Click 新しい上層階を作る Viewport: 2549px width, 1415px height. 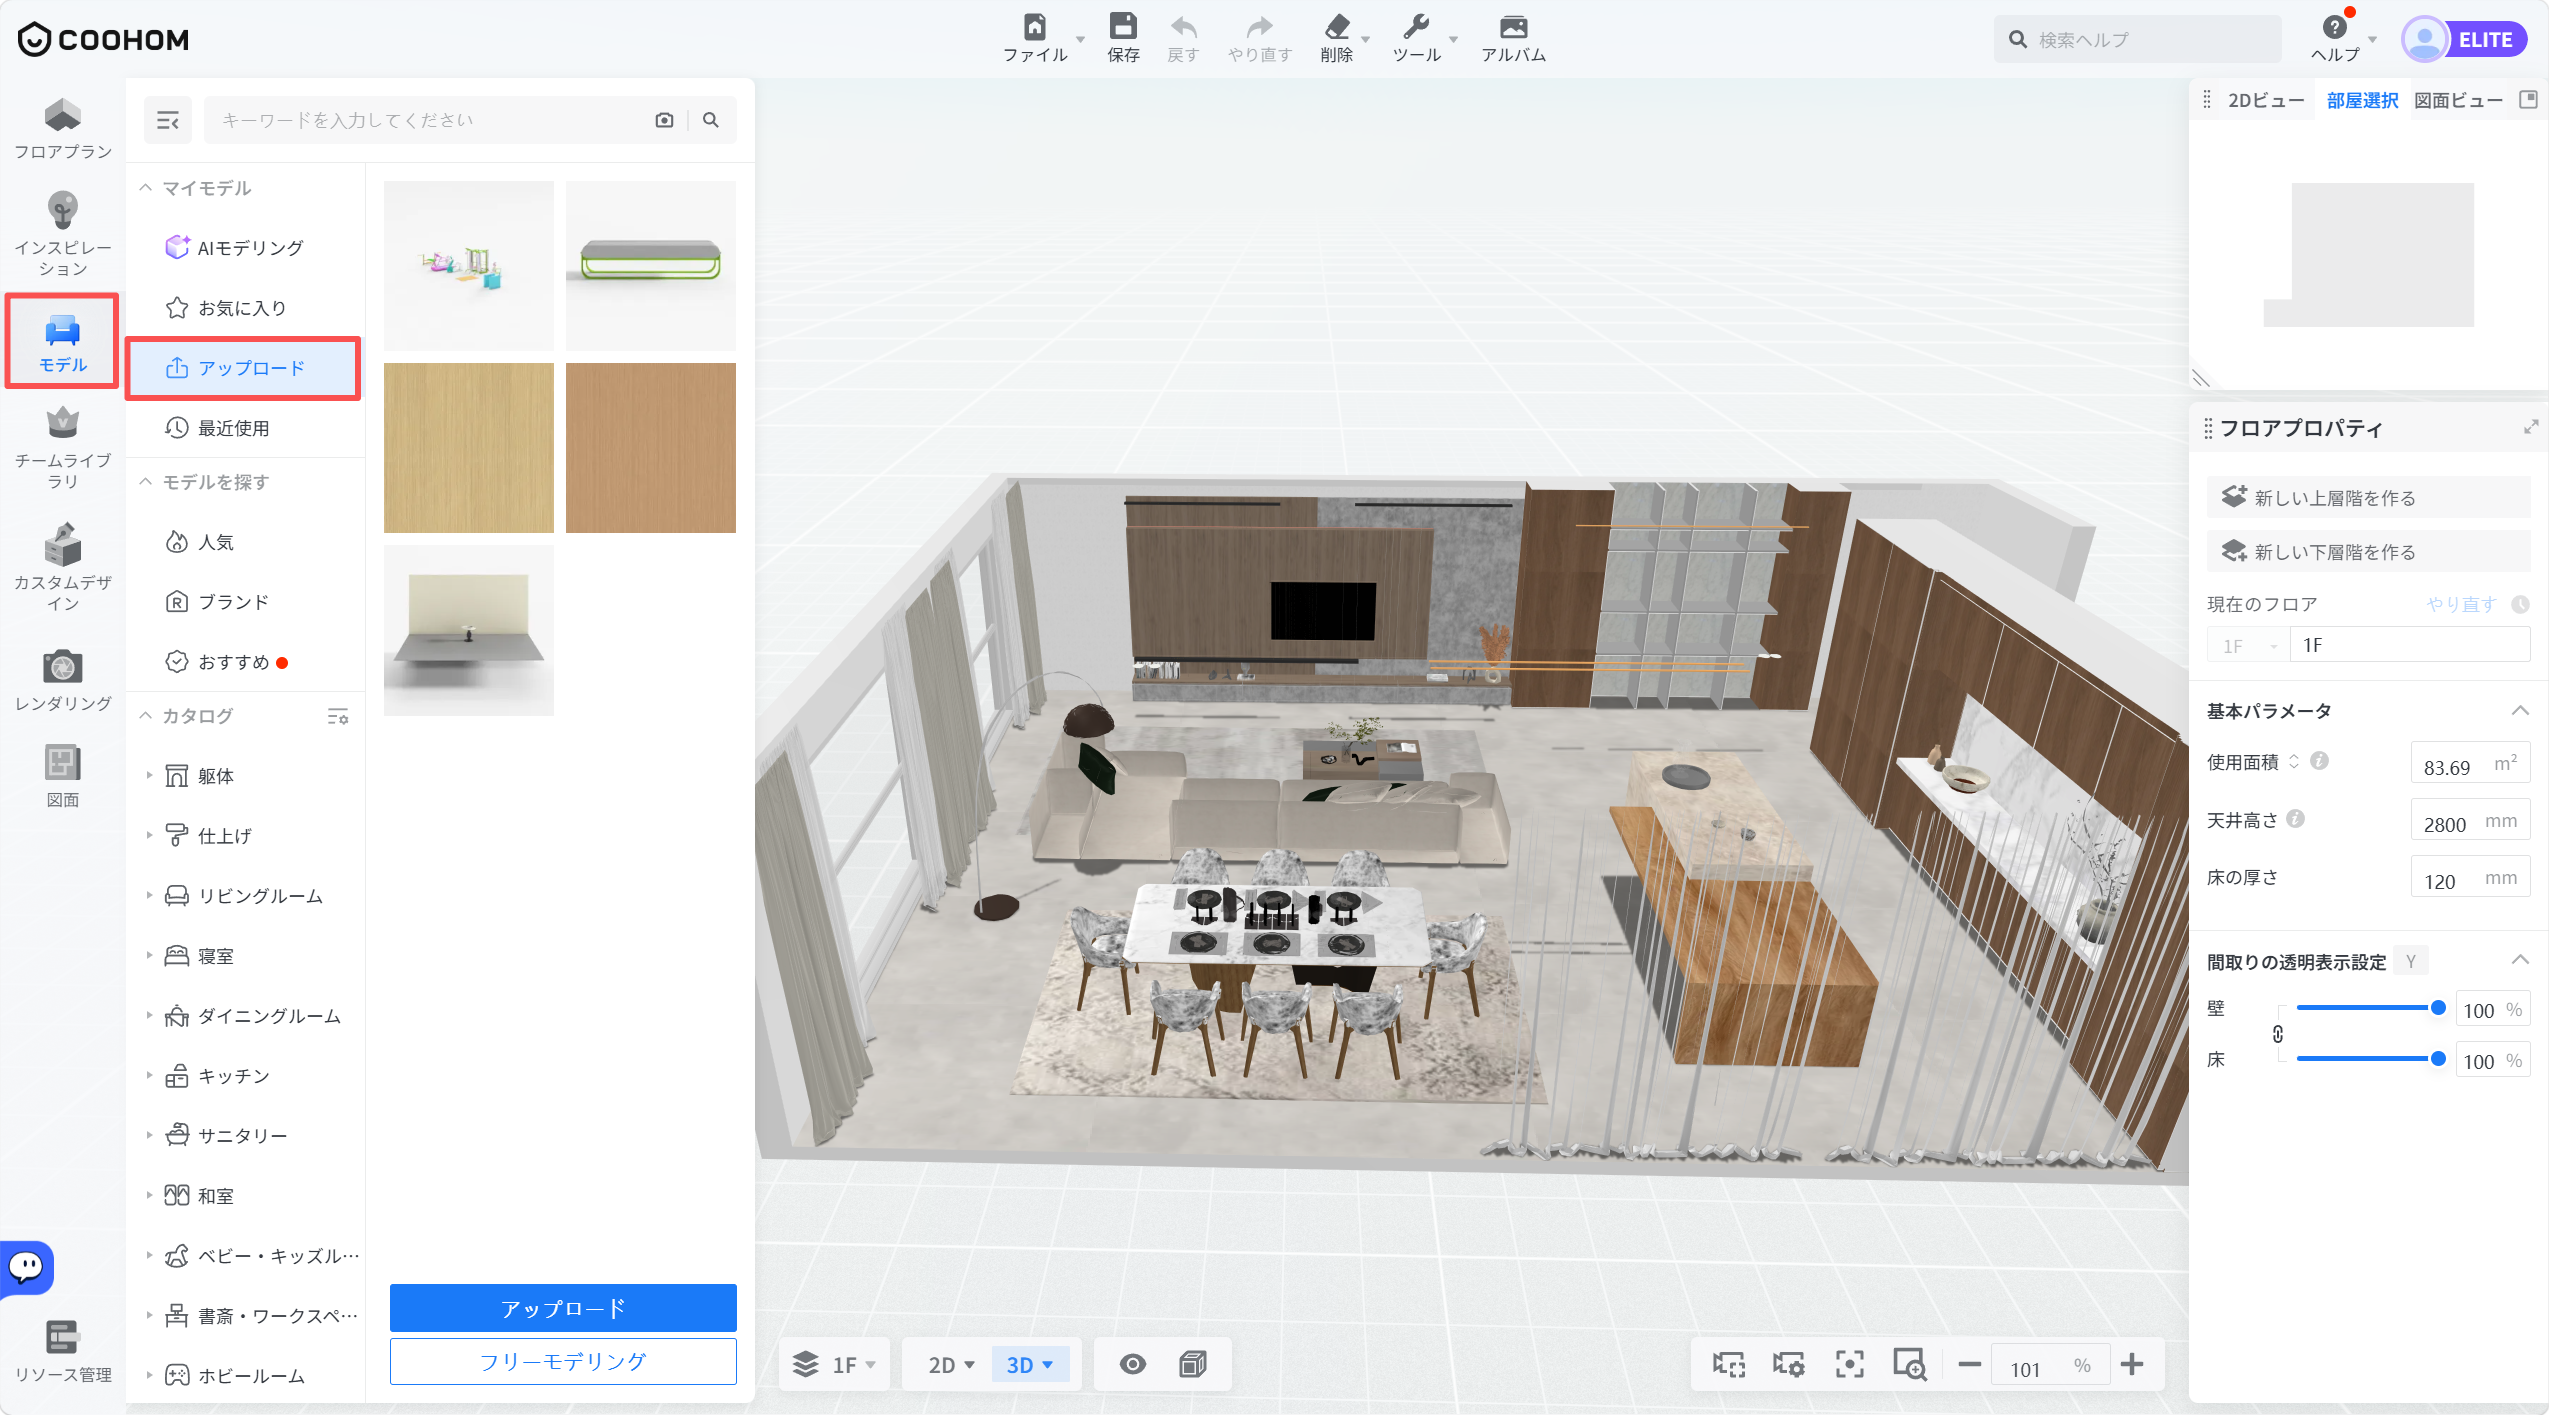tap(2368, 498)
